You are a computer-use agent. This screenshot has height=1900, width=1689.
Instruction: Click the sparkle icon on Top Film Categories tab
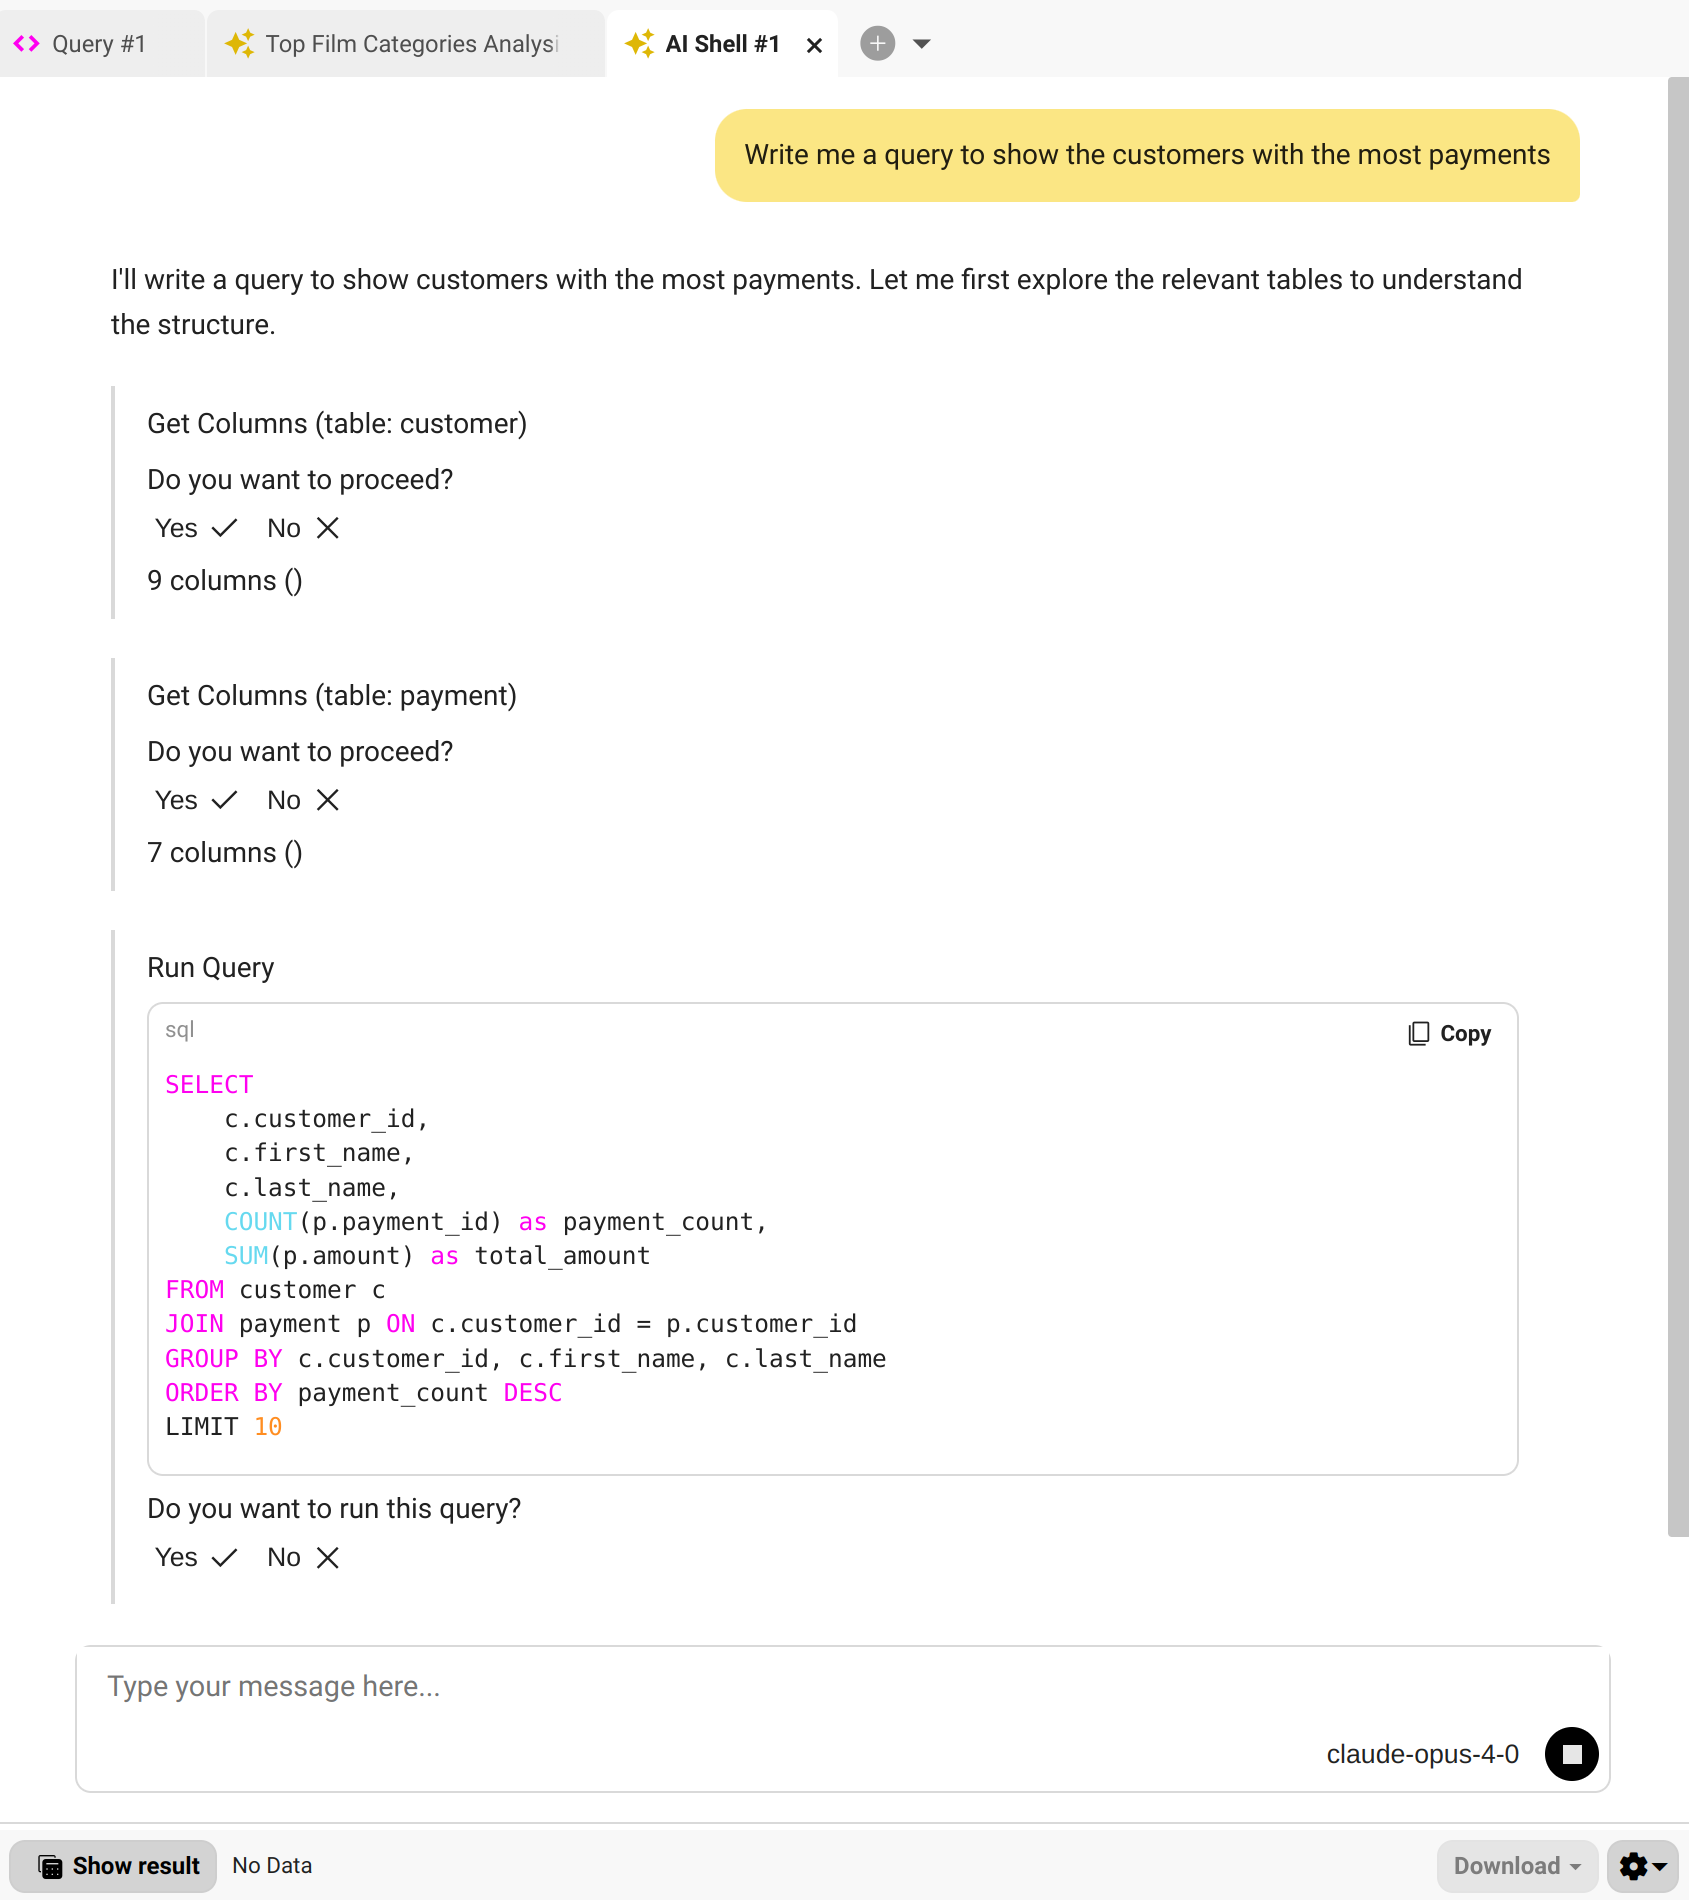[x=239, y=44]
